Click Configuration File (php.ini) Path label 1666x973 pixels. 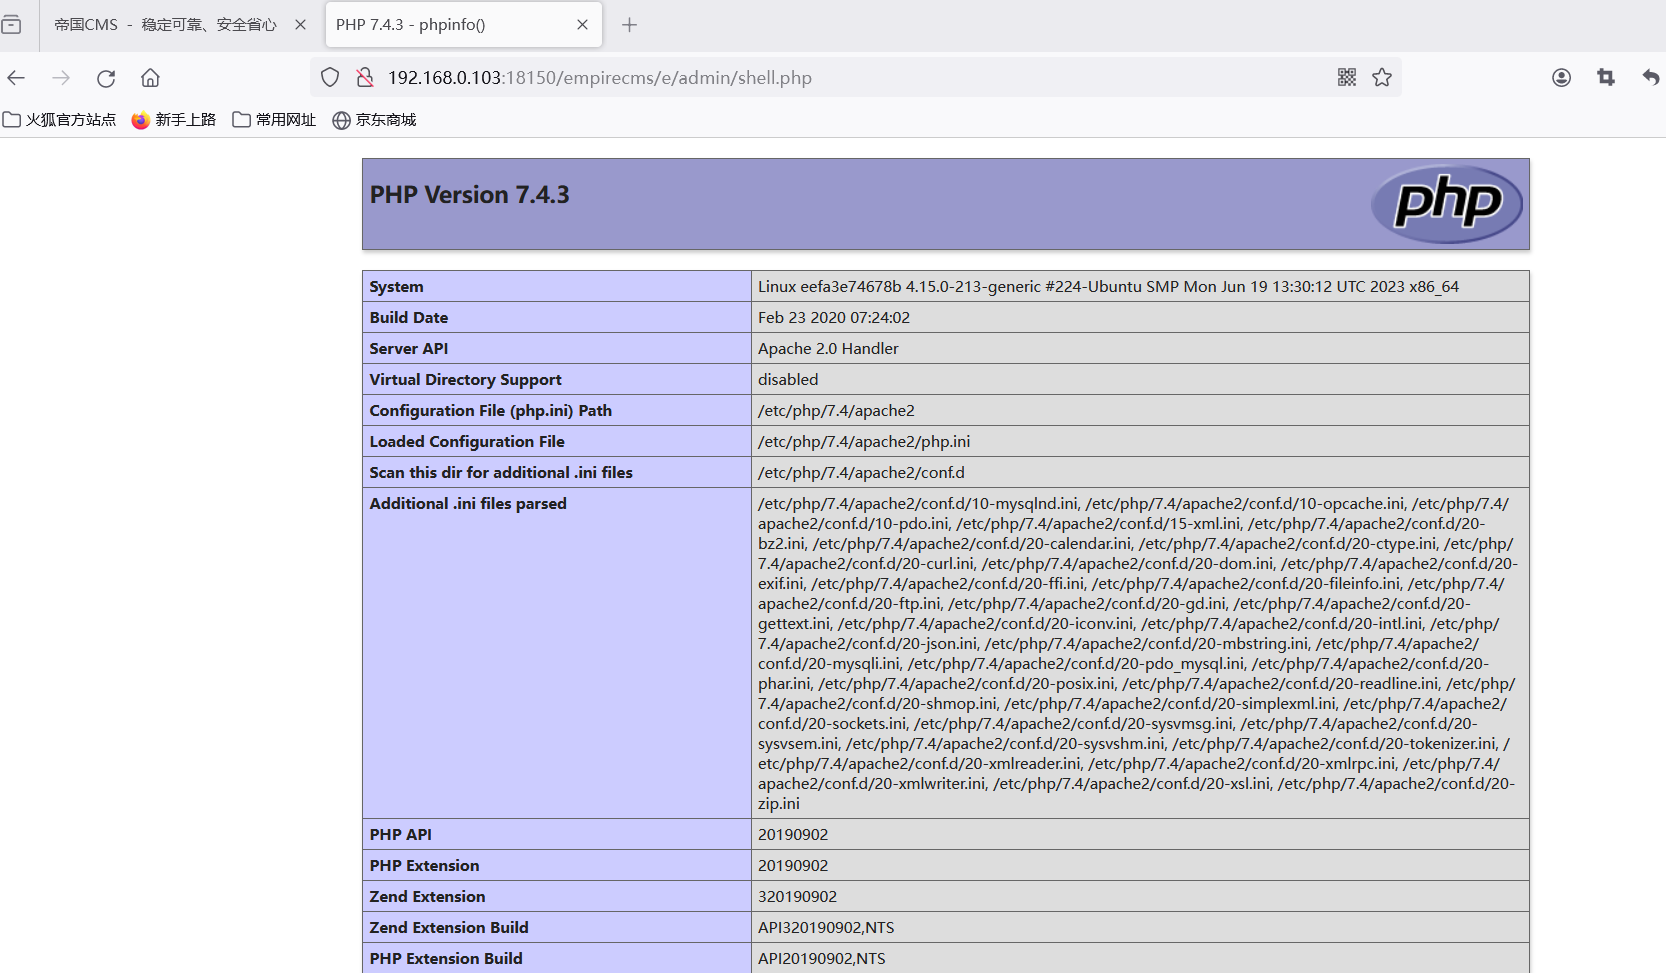pos(491,411)
